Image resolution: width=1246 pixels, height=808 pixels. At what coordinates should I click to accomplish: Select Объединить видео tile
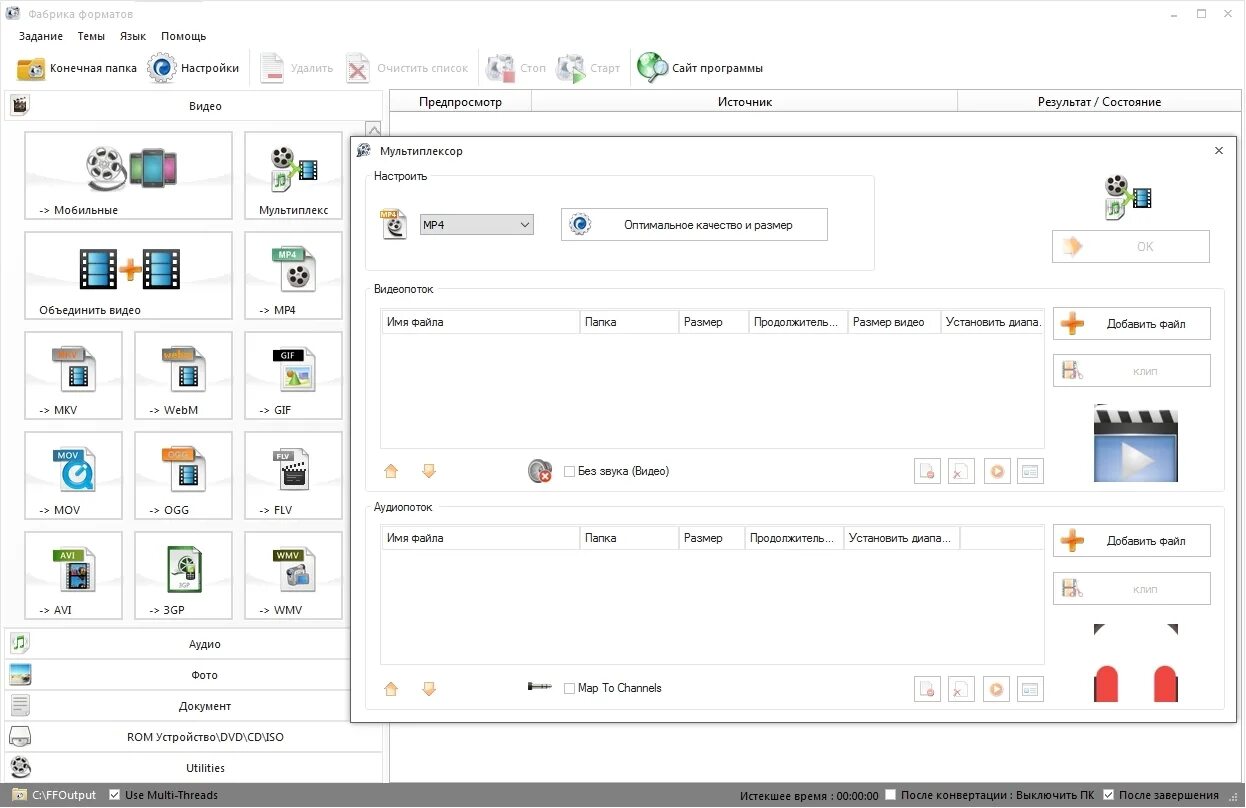(128, 276)
